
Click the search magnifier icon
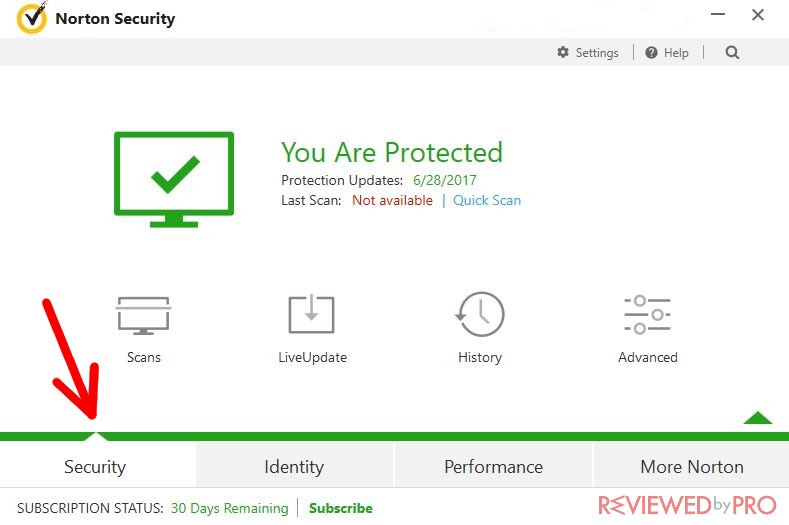tap(732, 52)
